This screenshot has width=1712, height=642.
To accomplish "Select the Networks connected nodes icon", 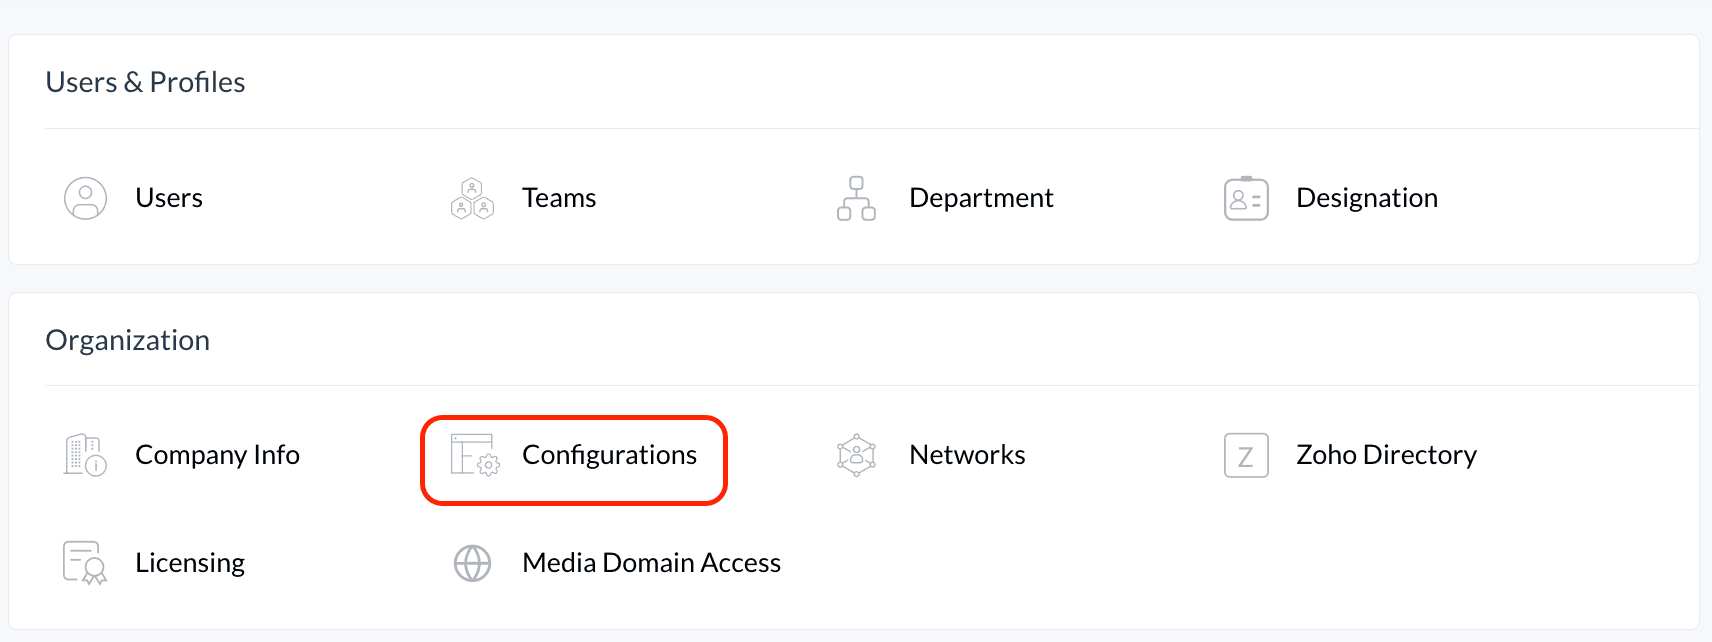I will [856, 455].
